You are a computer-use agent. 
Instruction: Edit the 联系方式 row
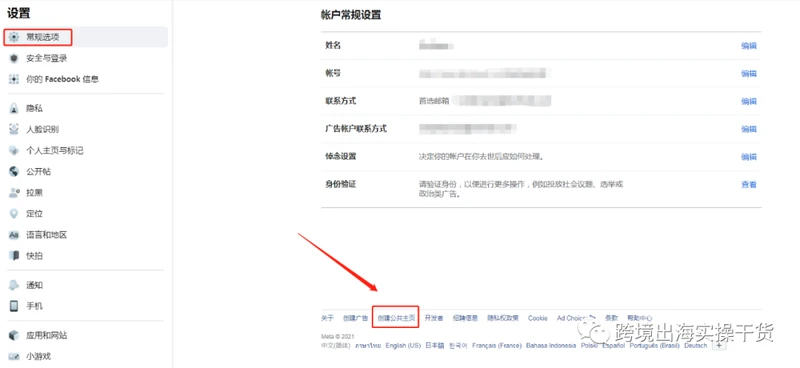748,101
